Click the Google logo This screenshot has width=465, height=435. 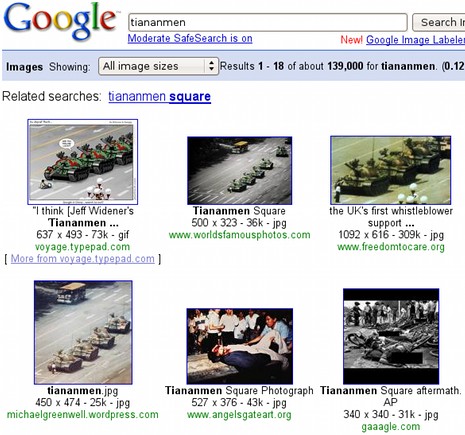(60, 21)
